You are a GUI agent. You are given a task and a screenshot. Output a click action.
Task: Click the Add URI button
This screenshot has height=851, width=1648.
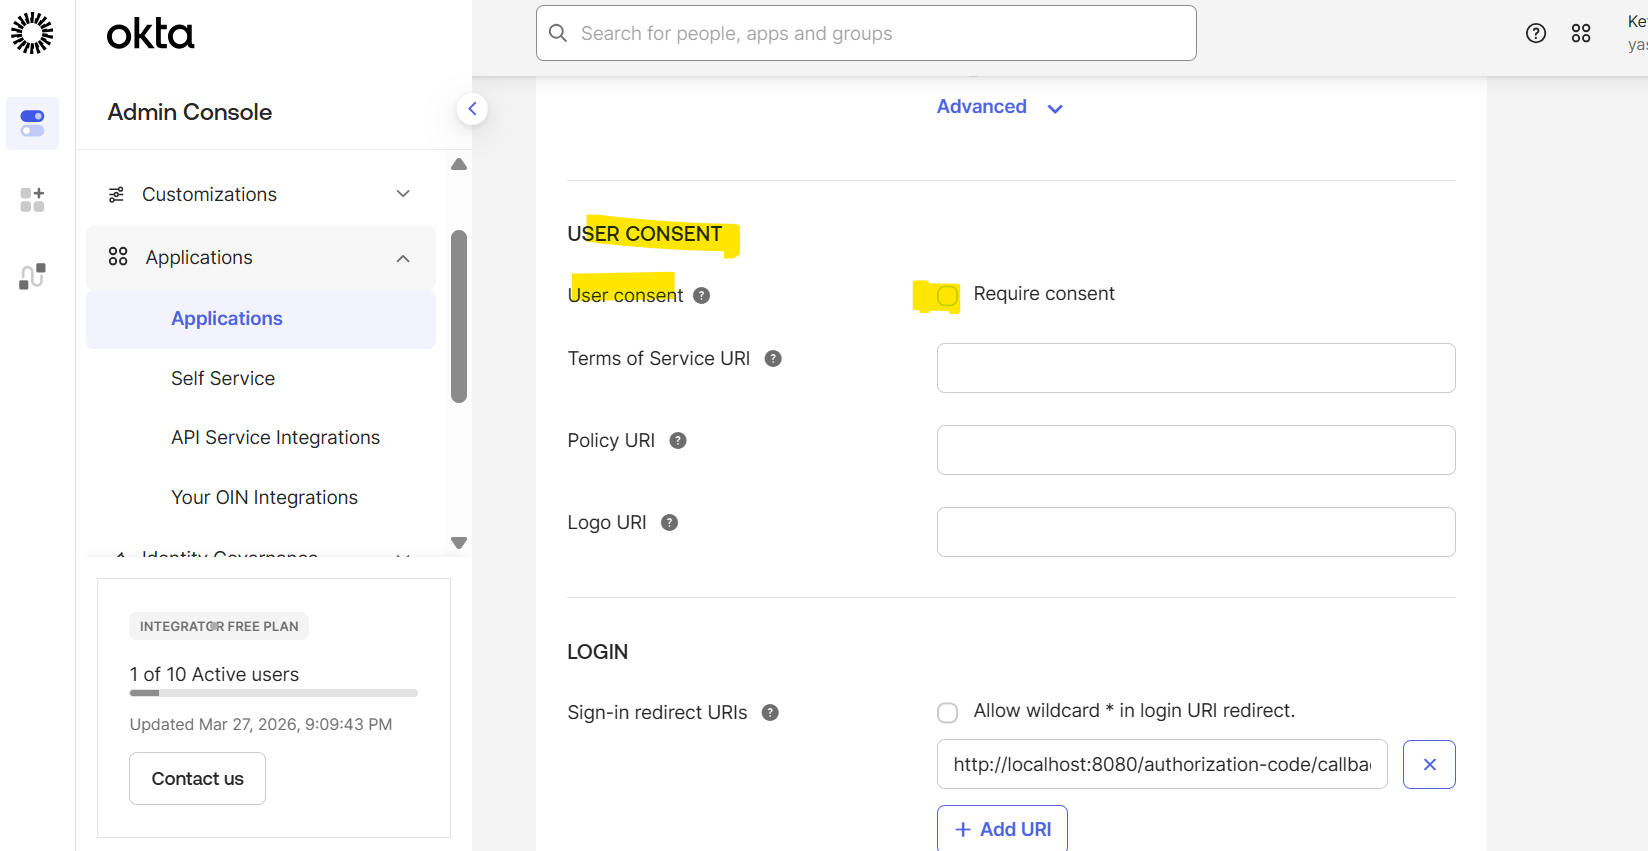(1002, 829)
